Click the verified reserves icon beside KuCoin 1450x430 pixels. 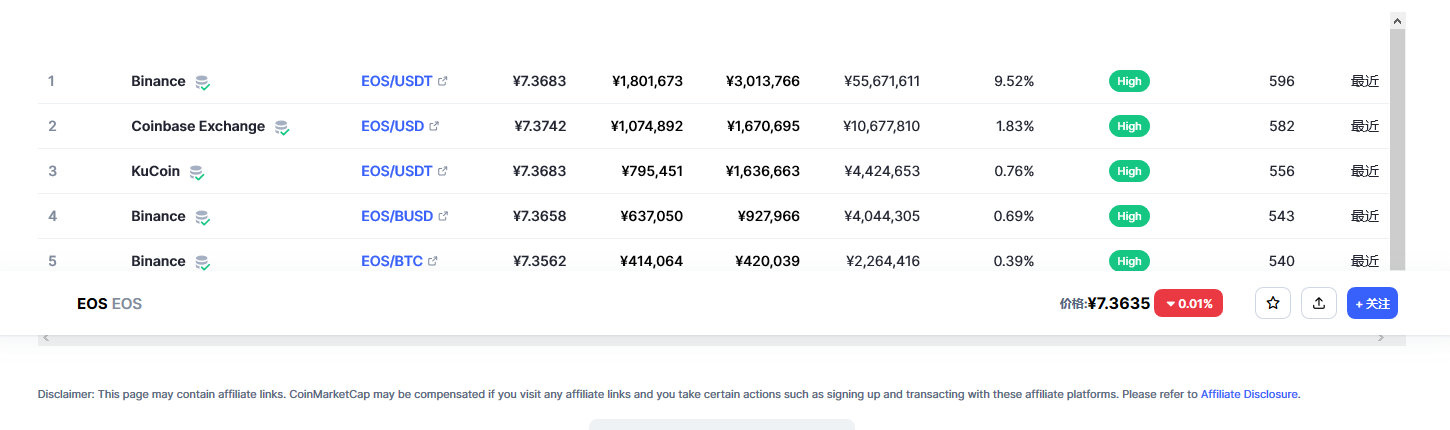click(197, 172)
